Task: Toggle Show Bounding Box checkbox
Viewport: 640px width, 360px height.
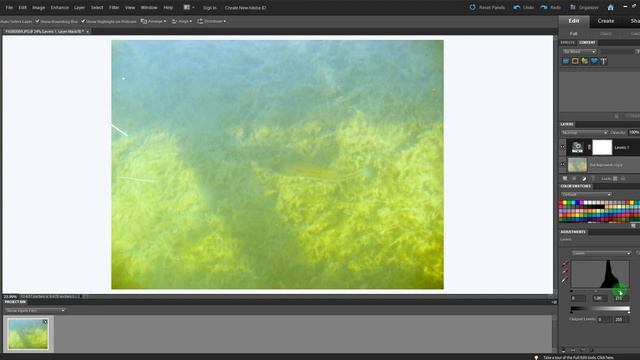Action: pos(37,21)
